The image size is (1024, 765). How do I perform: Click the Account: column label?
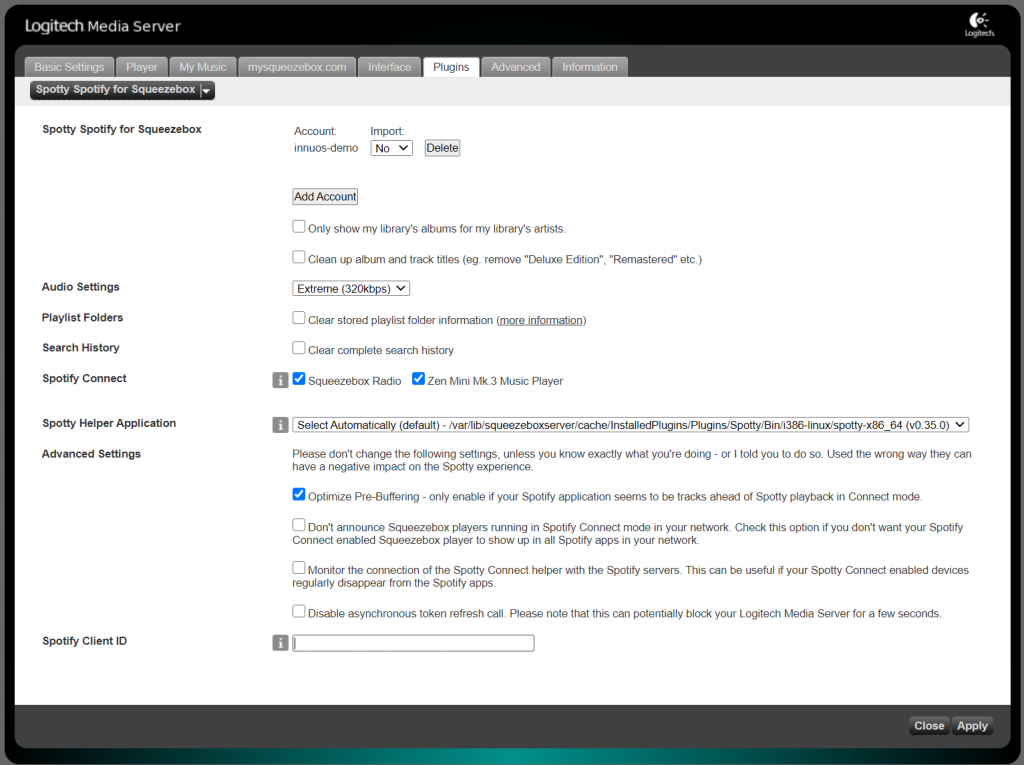(x=315, y=131)
